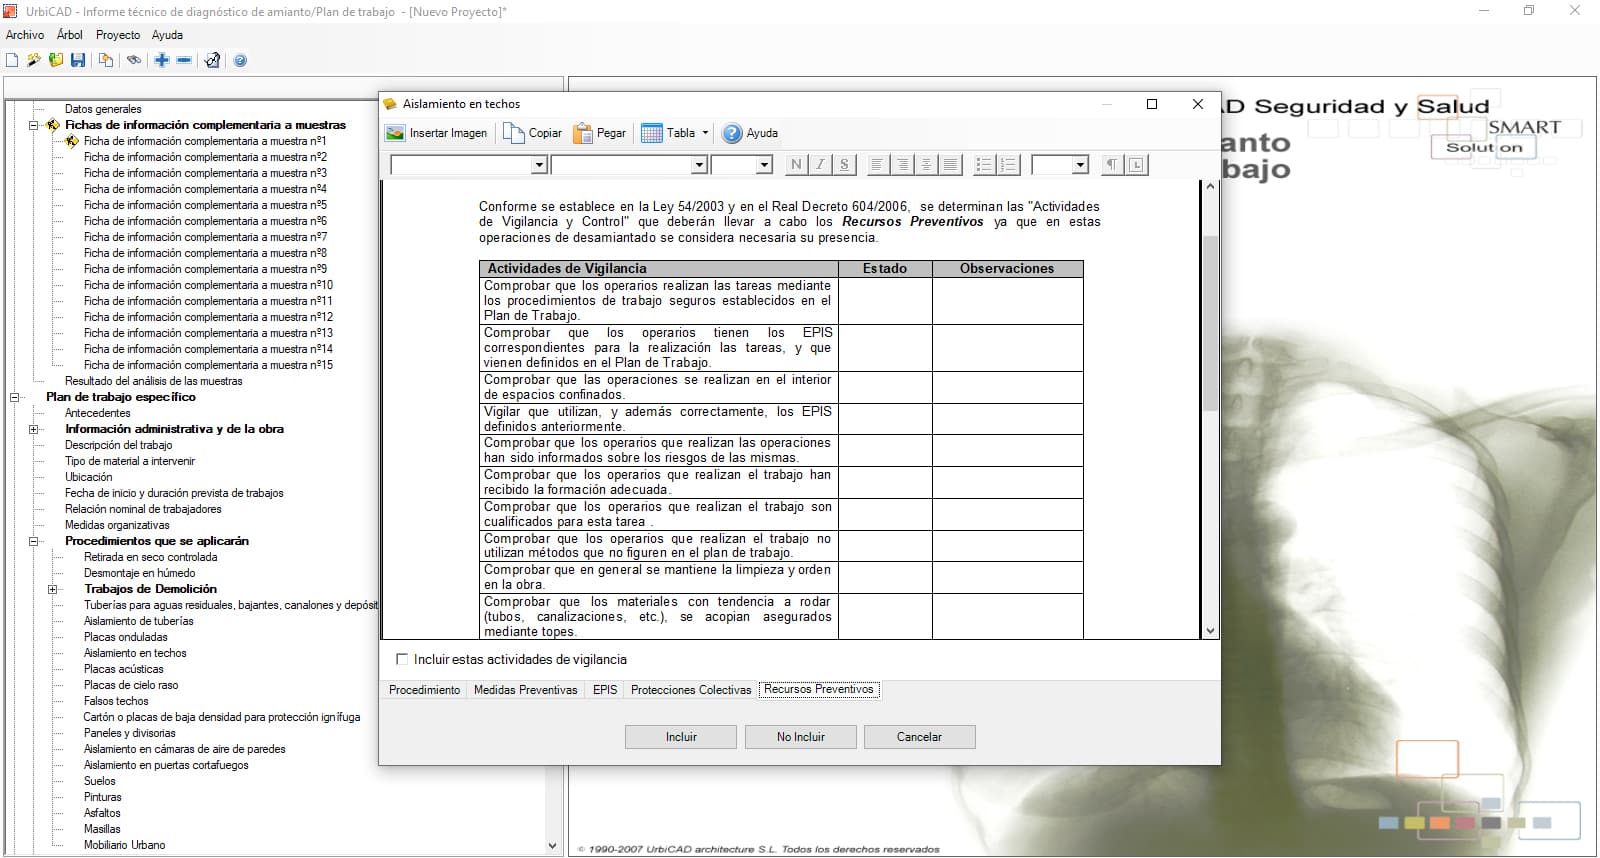This screenshot has height=858, width=1600.
Task: Click Pegar in the editor toolbar
Action: [600, 133]
